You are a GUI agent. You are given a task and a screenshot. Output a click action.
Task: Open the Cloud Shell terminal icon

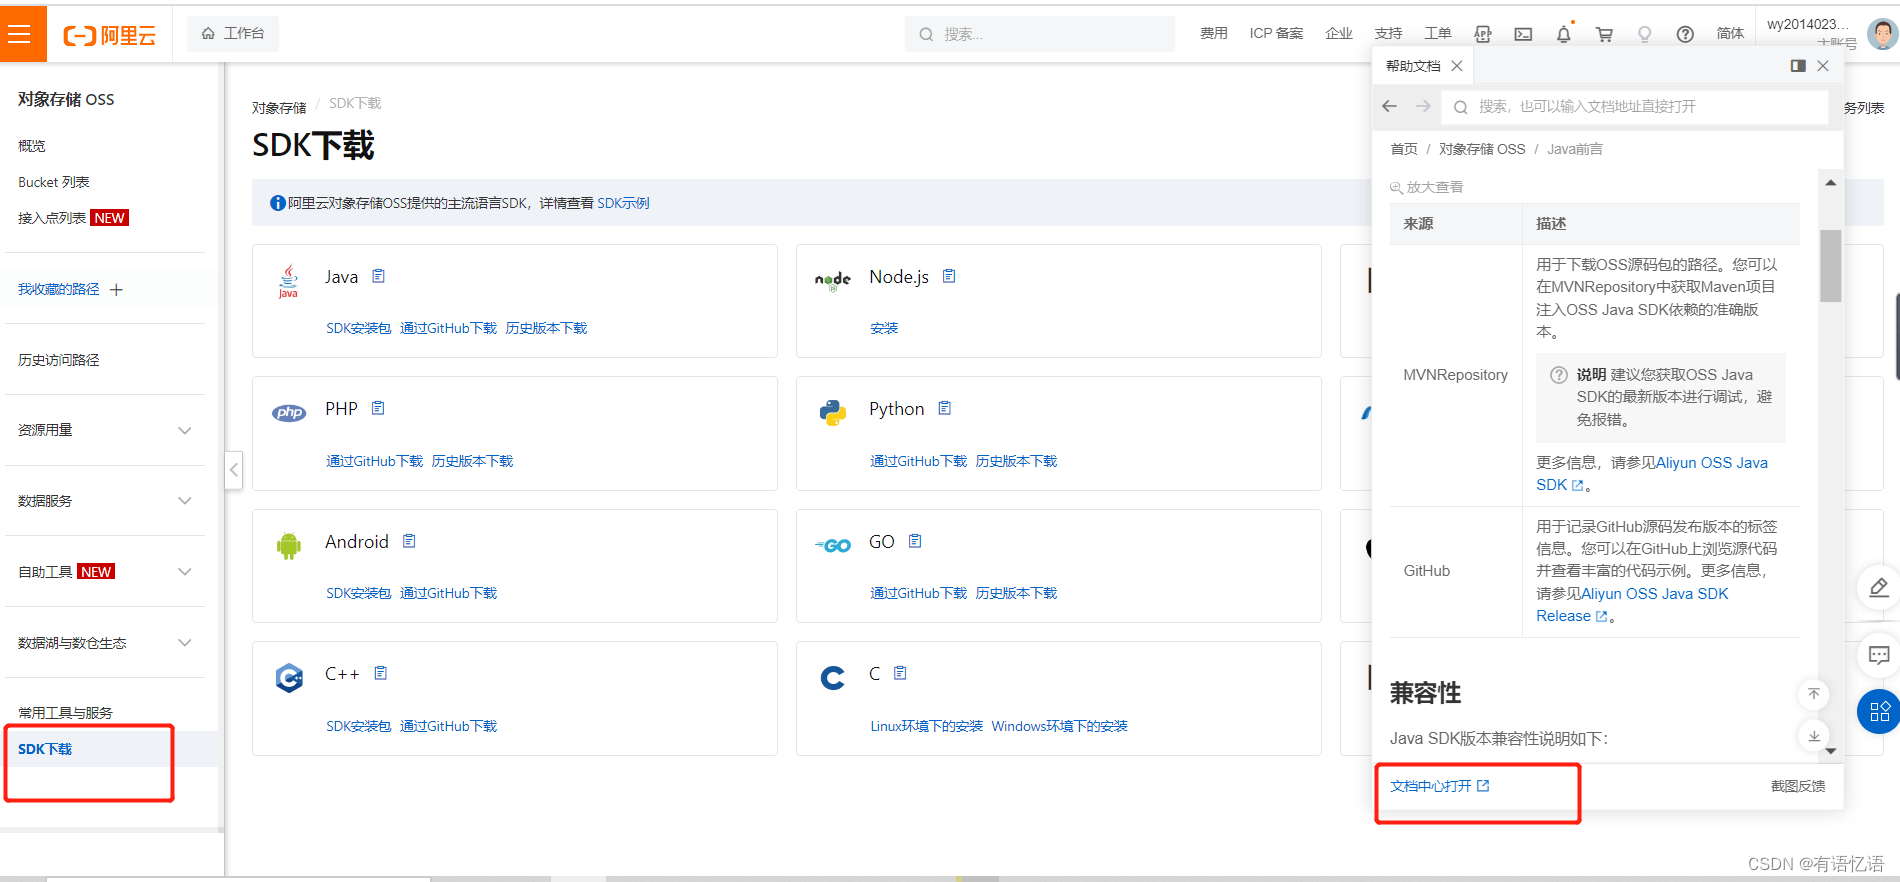[1523, 34]
